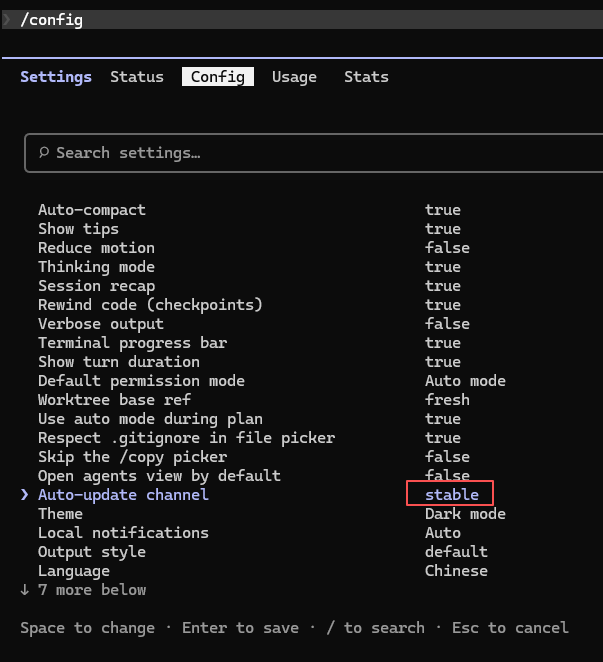Select Open agents view by default row

253,476
